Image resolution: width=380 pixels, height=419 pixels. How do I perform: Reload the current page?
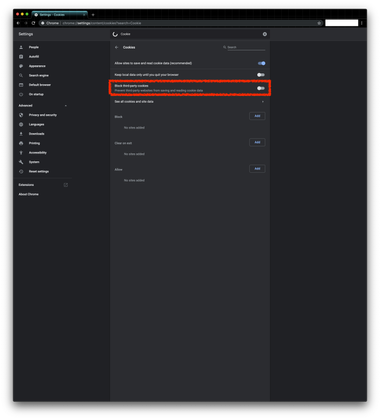pos(33,23)
